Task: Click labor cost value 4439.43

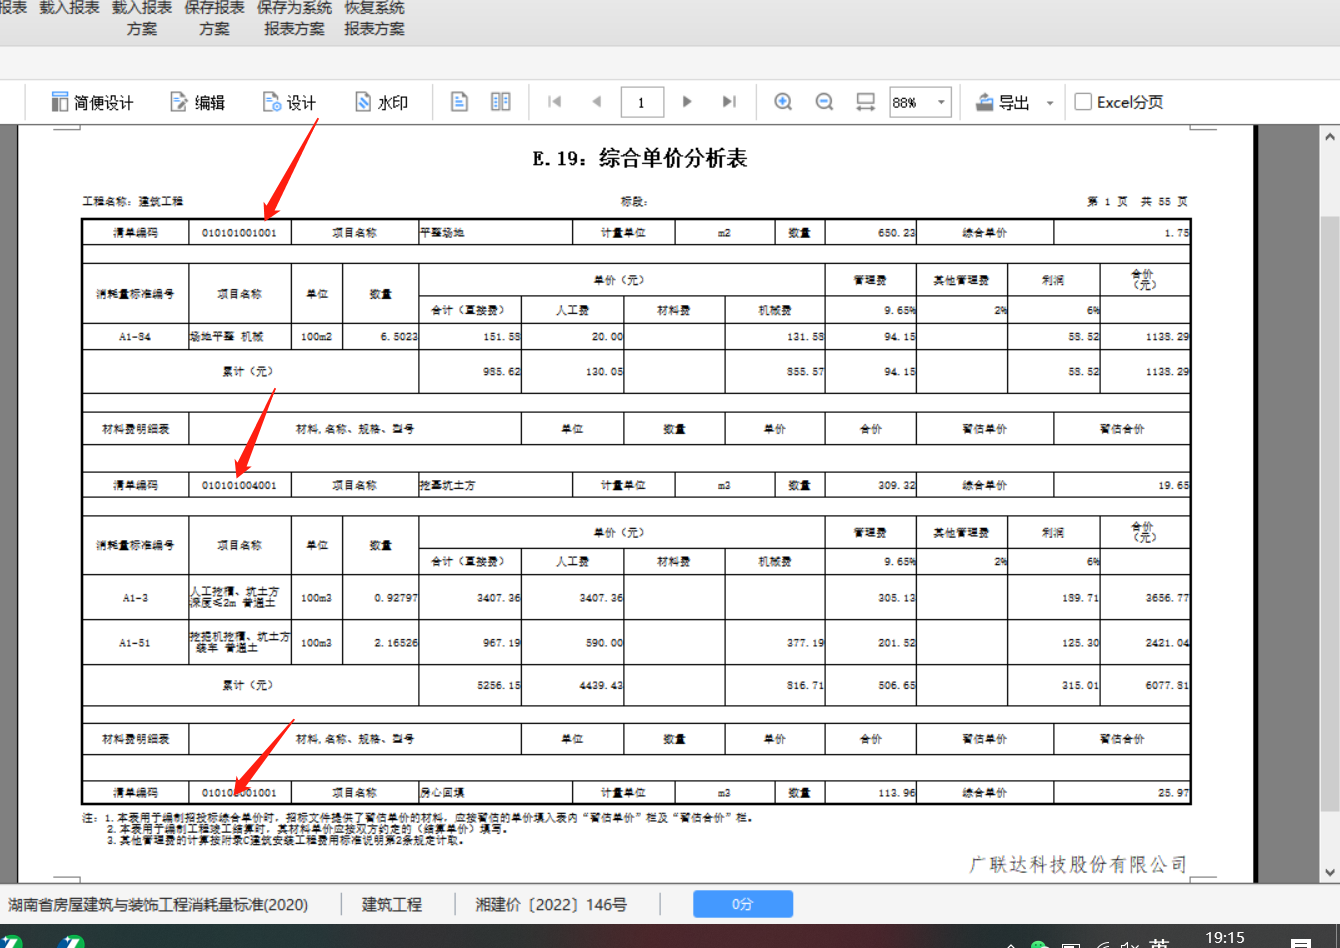Action: click(601, 686)
